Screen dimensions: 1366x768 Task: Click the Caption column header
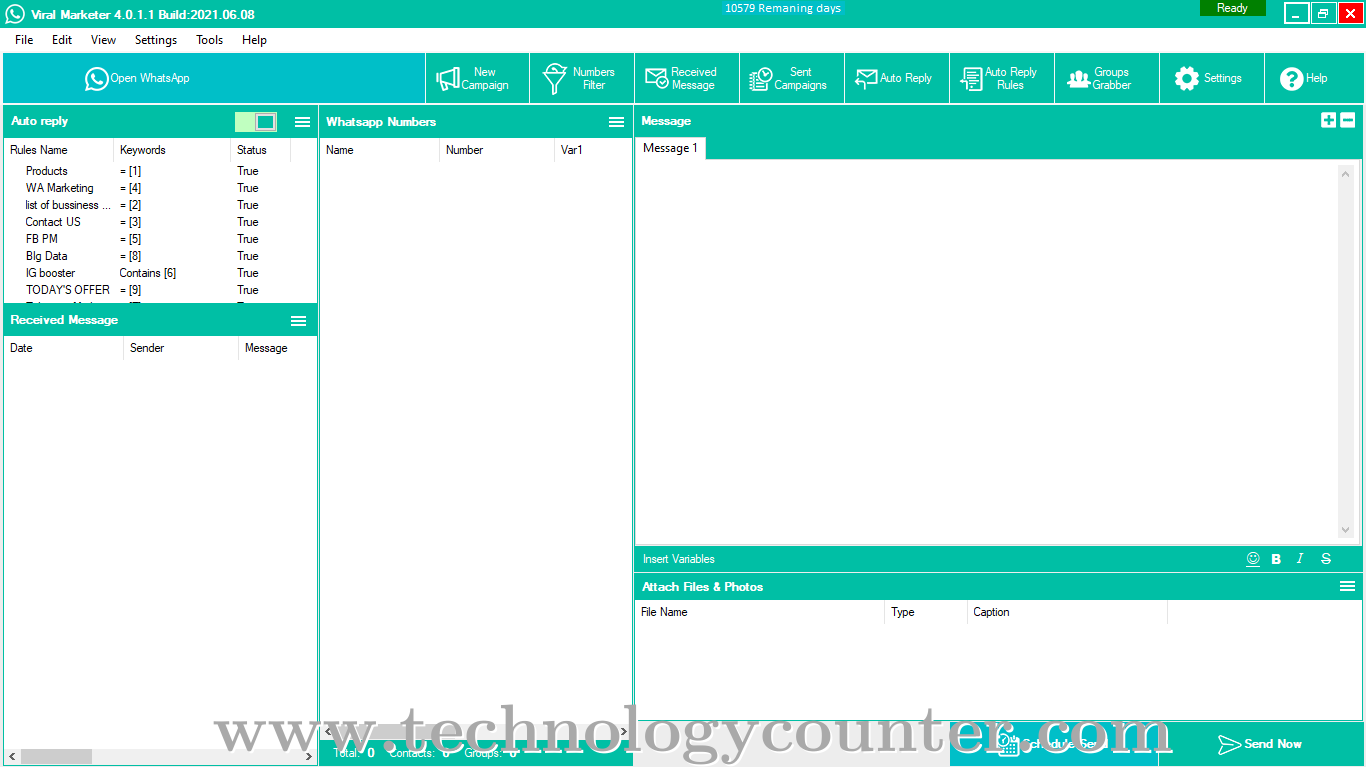click(x=1067, y=612)
